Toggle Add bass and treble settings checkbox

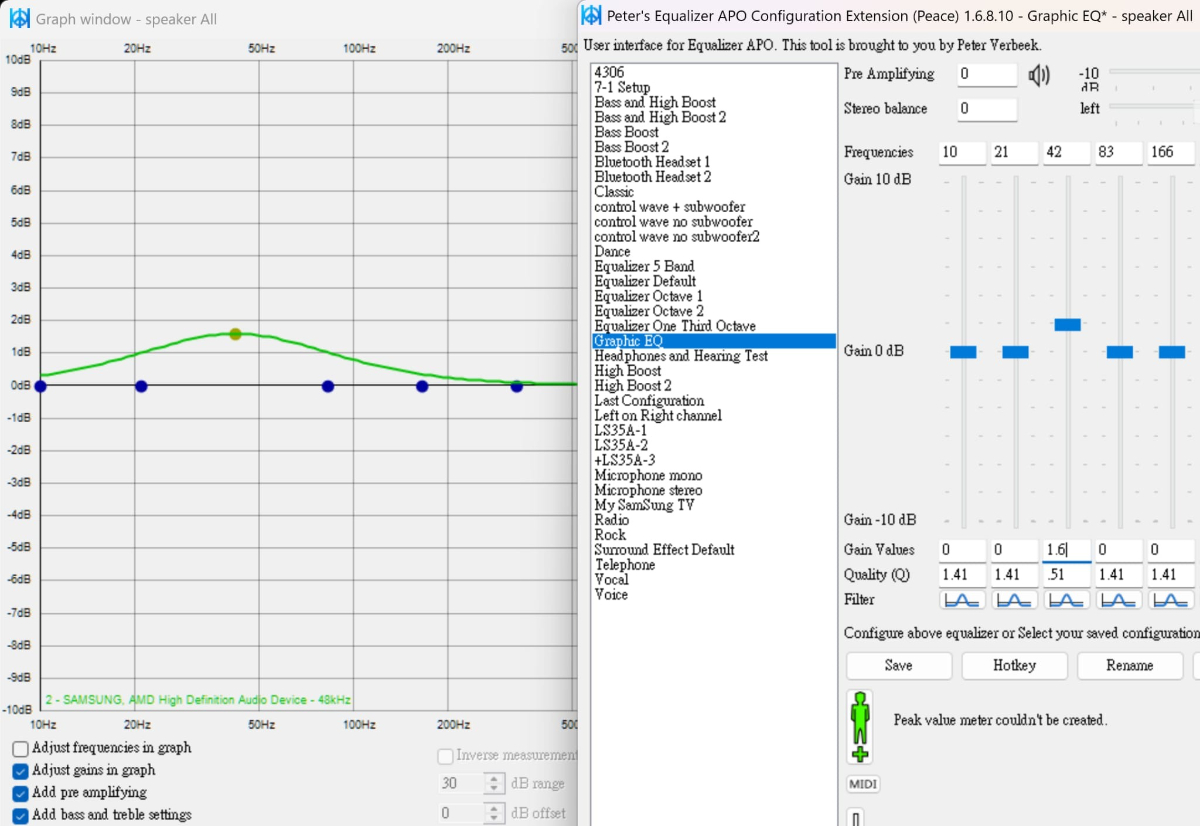click(20, 815)
